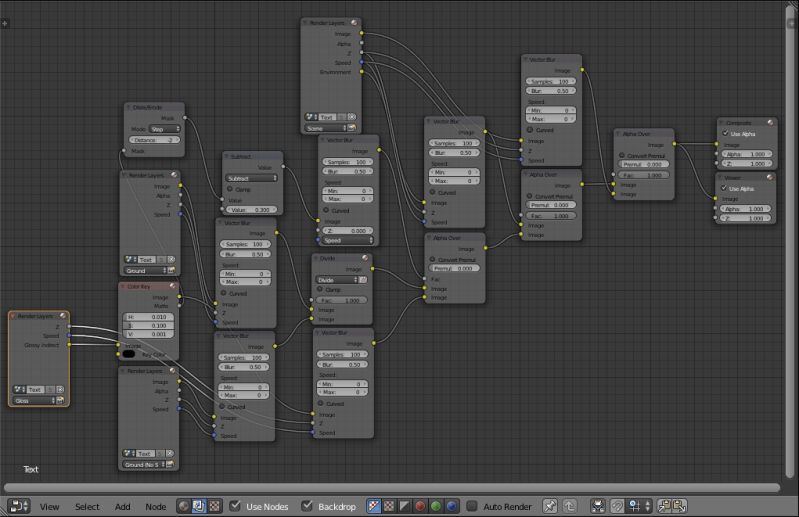The image size is (799, 517).
Task: Open the Select menu
Action: (87, 506)
